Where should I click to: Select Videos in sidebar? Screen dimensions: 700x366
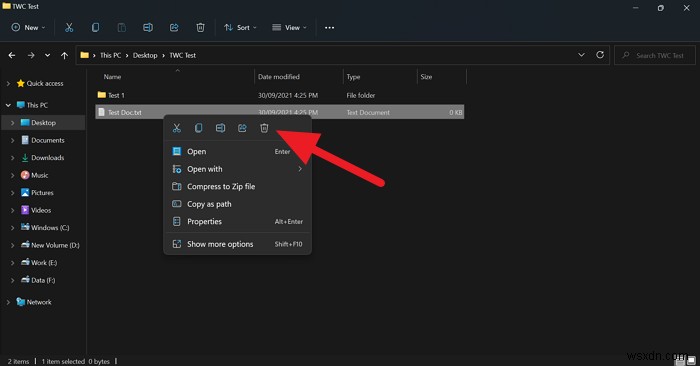point(41,210)
